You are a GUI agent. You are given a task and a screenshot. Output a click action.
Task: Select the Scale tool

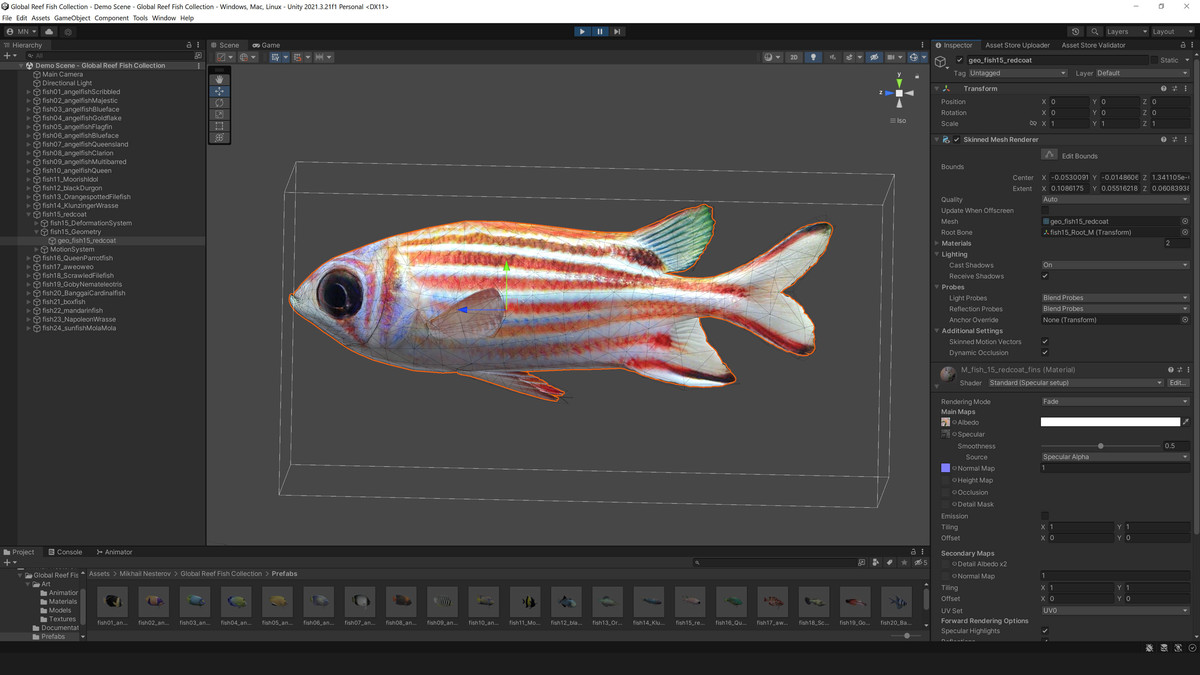pyautogui.click(x=219, y=115)
